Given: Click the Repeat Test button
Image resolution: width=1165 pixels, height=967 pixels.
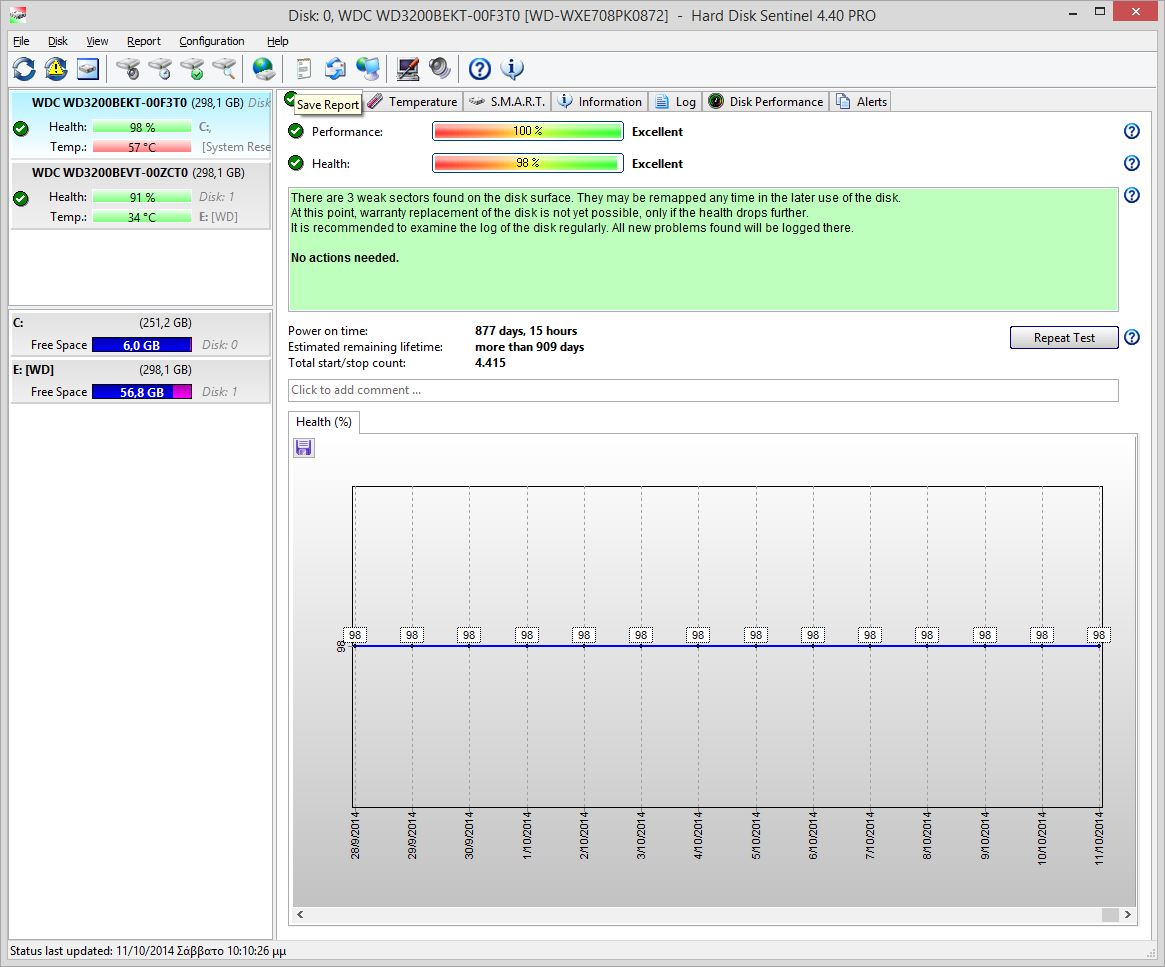Looking at the screenshot, I should pyautogui.click(x=1064, y=338).
